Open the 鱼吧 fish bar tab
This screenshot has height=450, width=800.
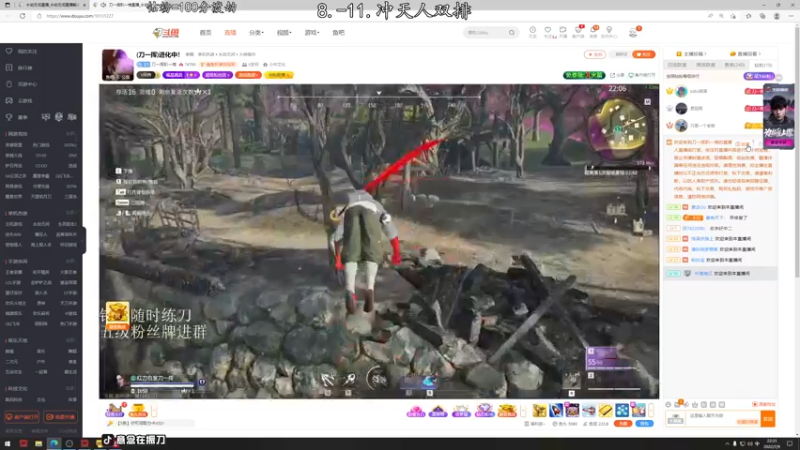click(x=338, y=33)
